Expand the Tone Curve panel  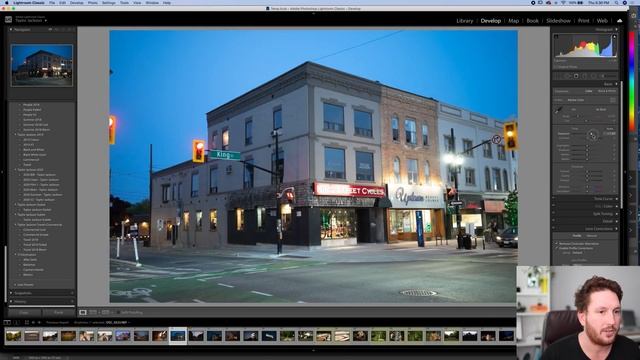click(616, 199)
